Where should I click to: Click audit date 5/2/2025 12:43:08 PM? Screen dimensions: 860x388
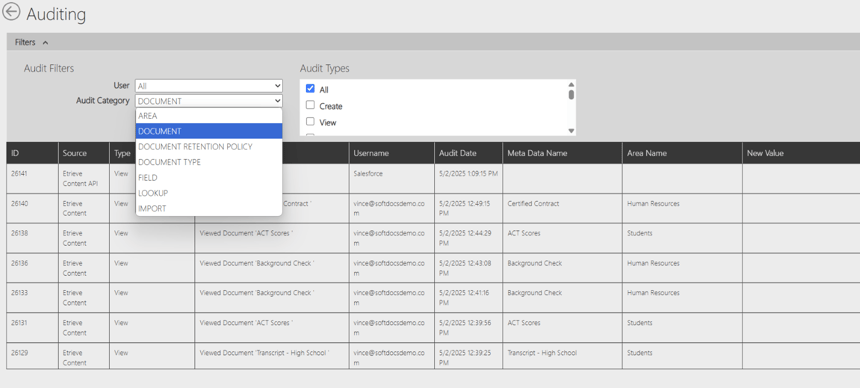468,268
